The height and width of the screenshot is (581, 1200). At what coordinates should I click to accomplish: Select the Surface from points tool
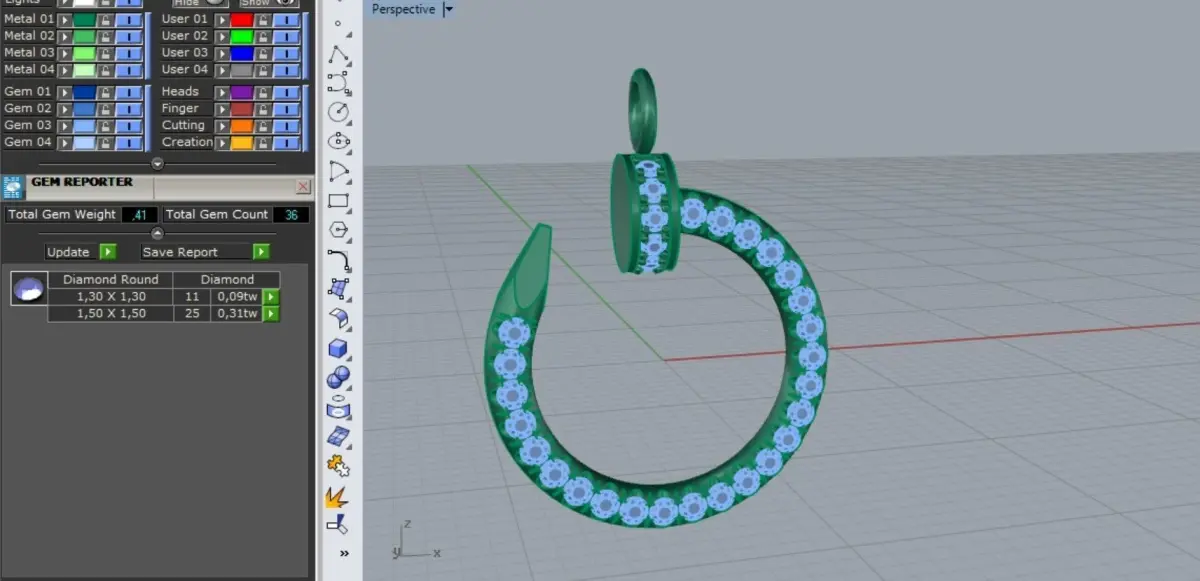[x=338, y=289]
